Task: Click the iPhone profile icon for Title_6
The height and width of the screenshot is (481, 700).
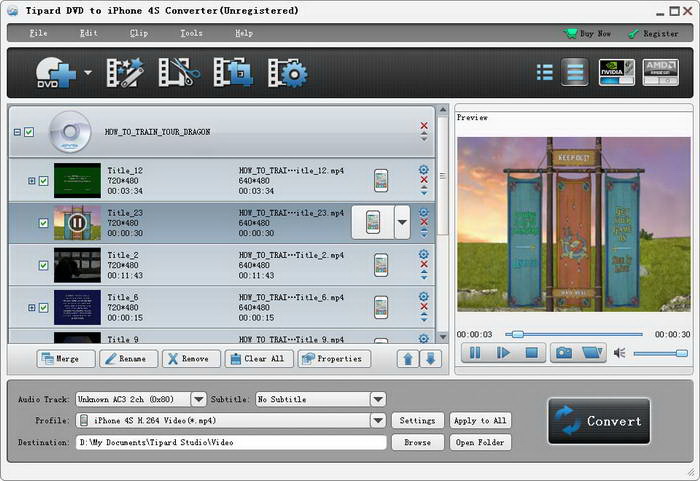Action: coord(381,307)
